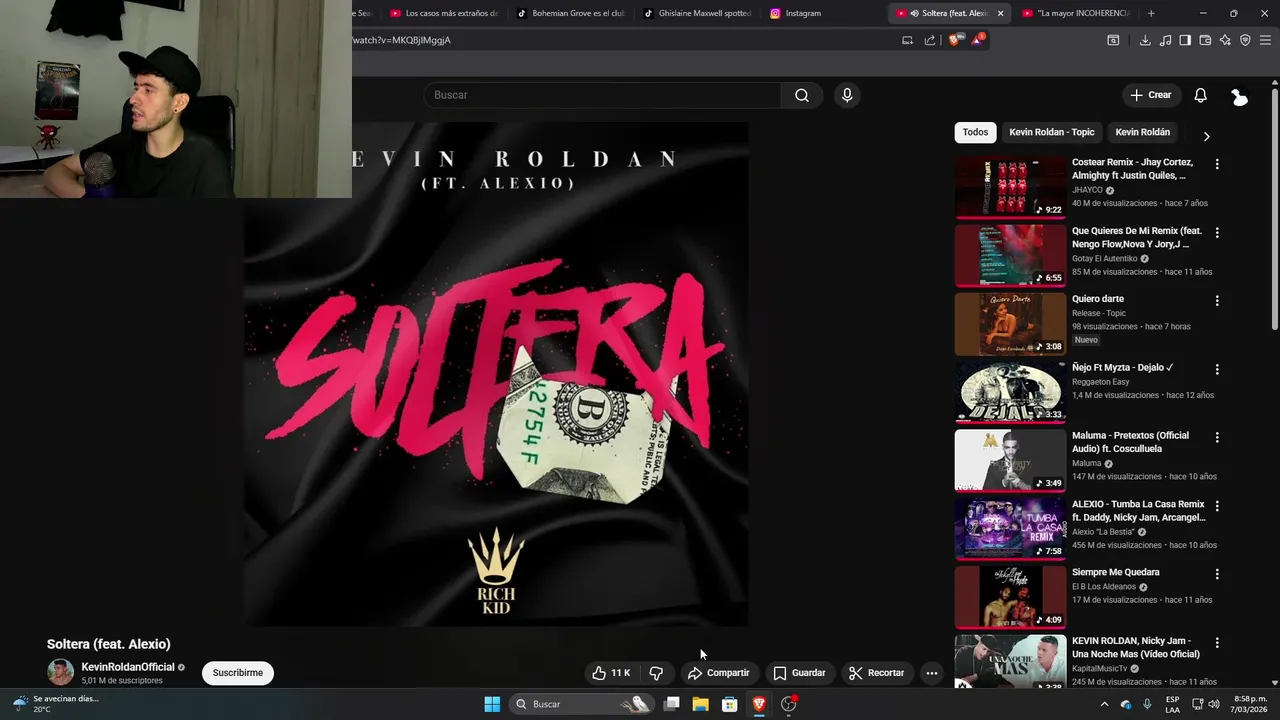1280x720 pixels.
Task: Like the Soltera video
Action: 611,673
